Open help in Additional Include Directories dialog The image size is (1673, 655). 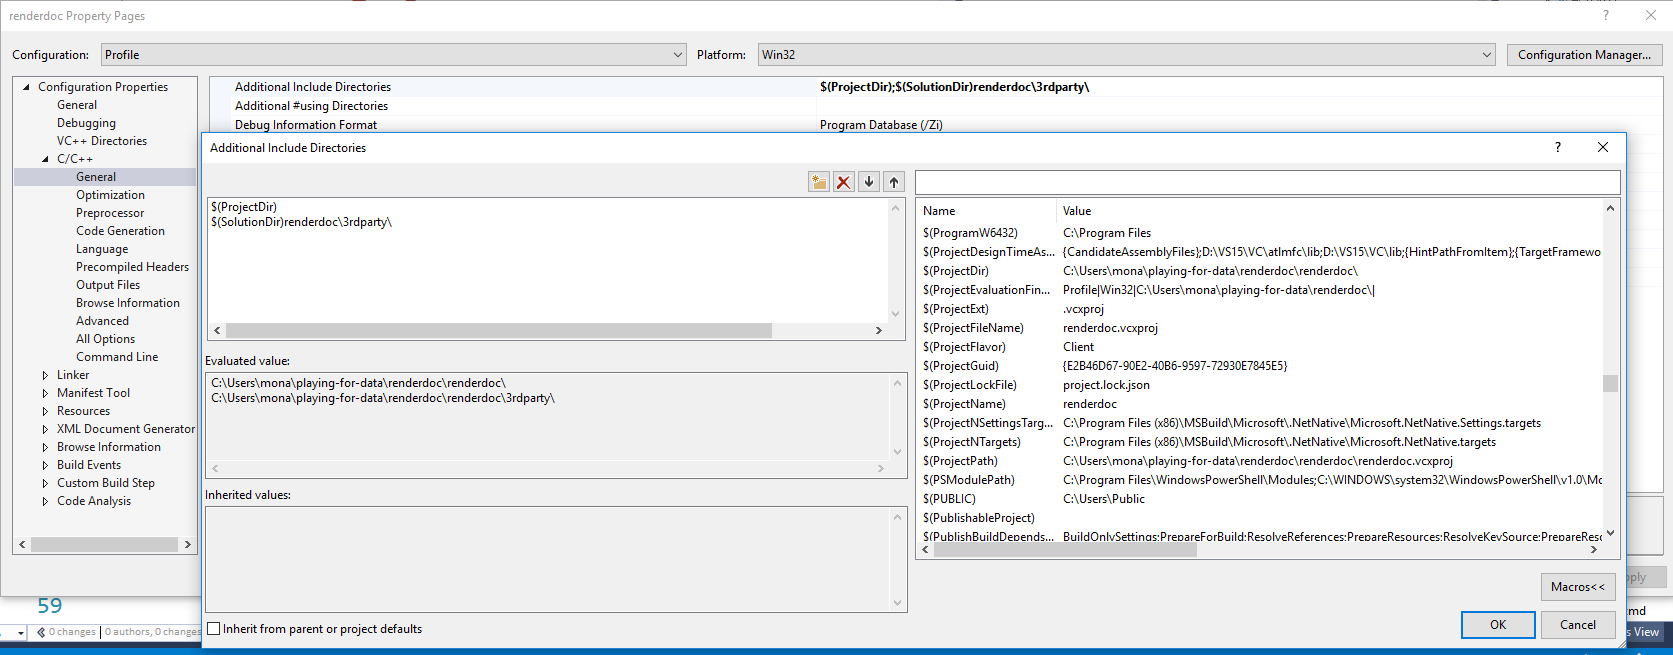(x=1557, y=147)
